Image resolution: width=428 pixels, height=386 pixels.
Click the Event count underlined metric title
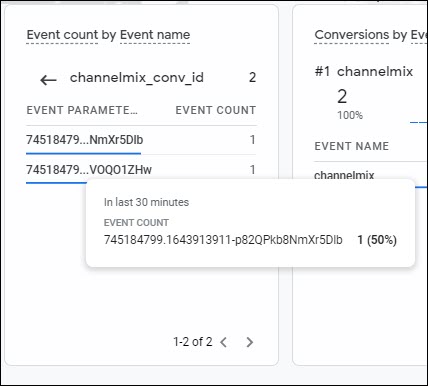(x=62, y=35)
